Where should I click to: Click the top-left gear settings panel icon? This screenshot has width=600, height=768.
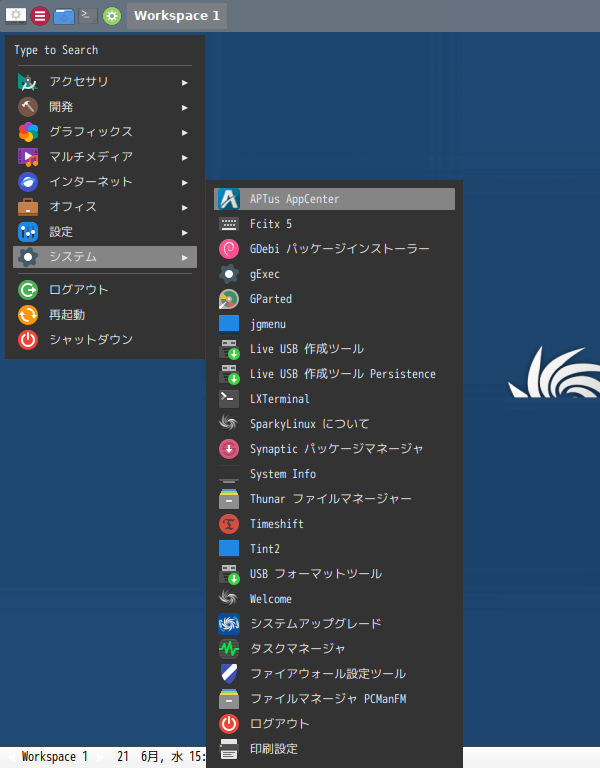pos(16,15)
